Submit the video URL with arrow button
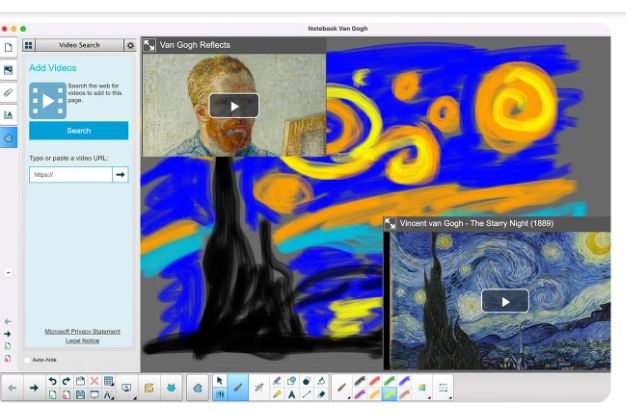This screenshot has height=417, width=626. pos(120,174)
